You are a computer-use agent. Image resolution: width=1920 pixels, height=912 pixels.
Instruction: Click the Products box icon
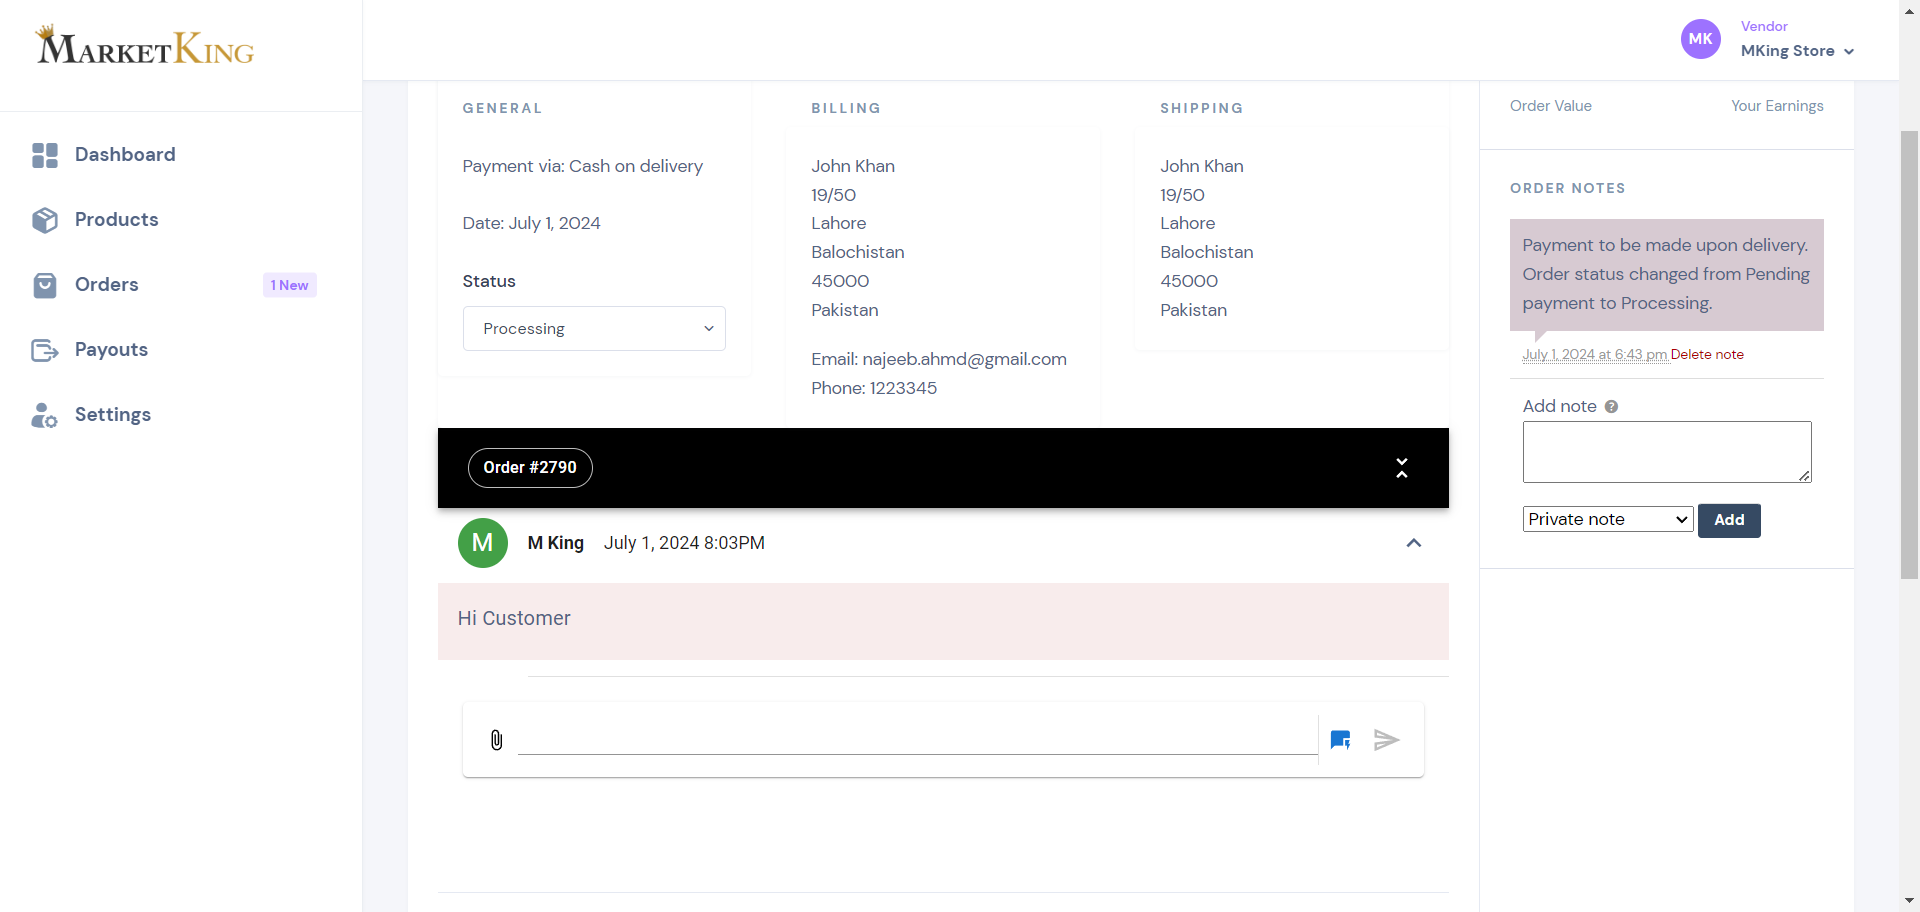(45, 220)
